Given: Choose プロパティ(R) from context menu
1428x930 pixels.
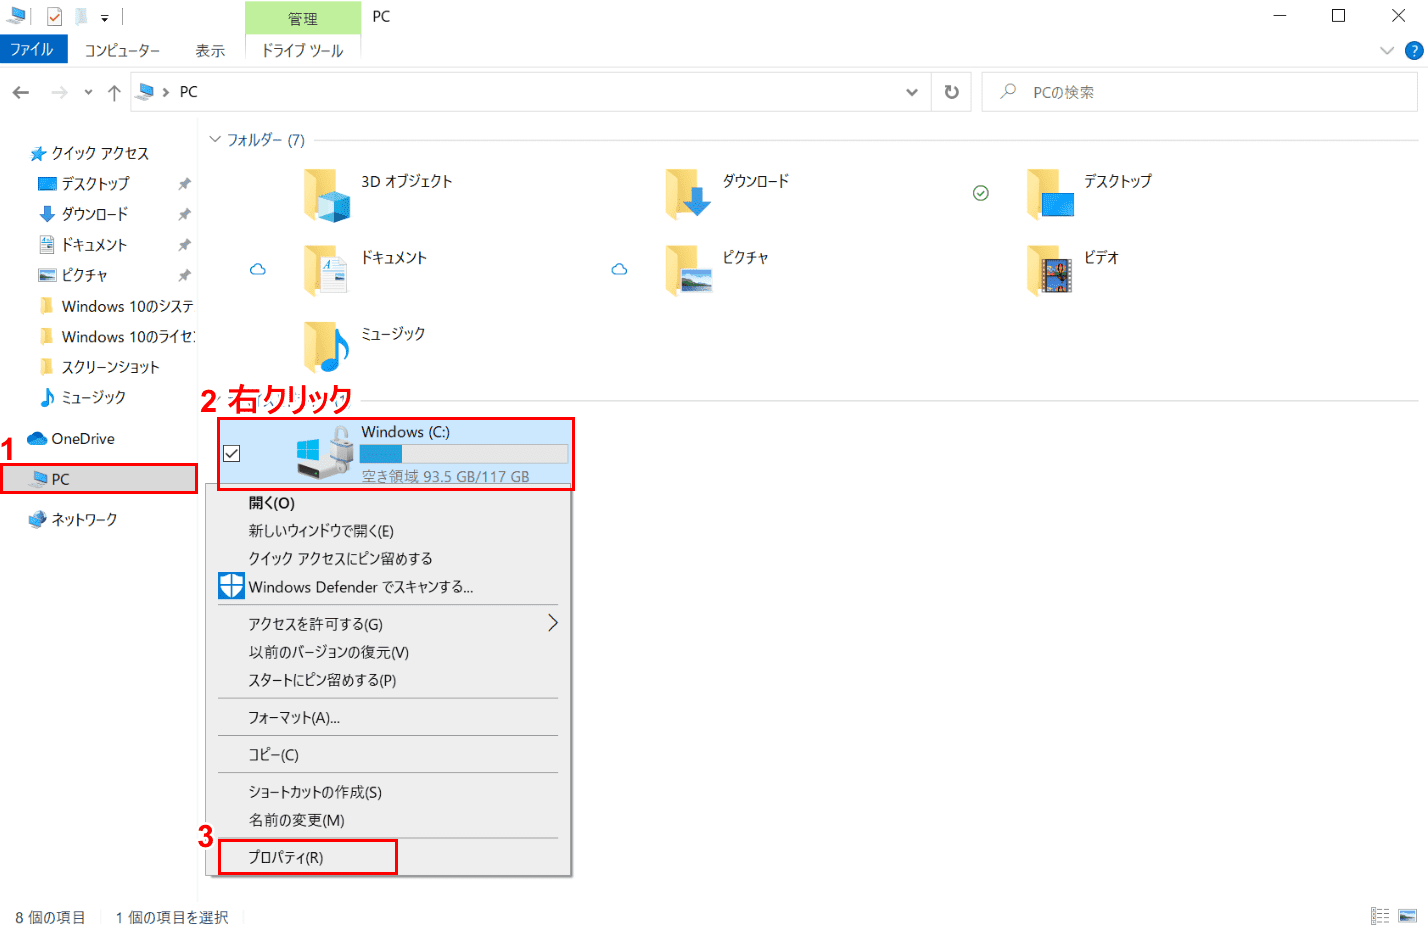Looking at the screenshot, I should pyautogui.click(x=389, y=857).
